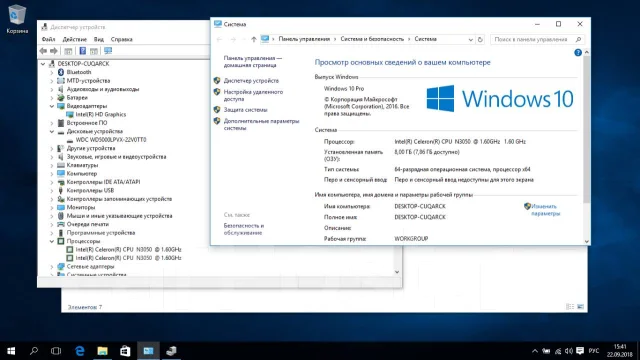Switch input language РУС indicator
The height and width of the screenshot is (360, 640).
point(594,351)
